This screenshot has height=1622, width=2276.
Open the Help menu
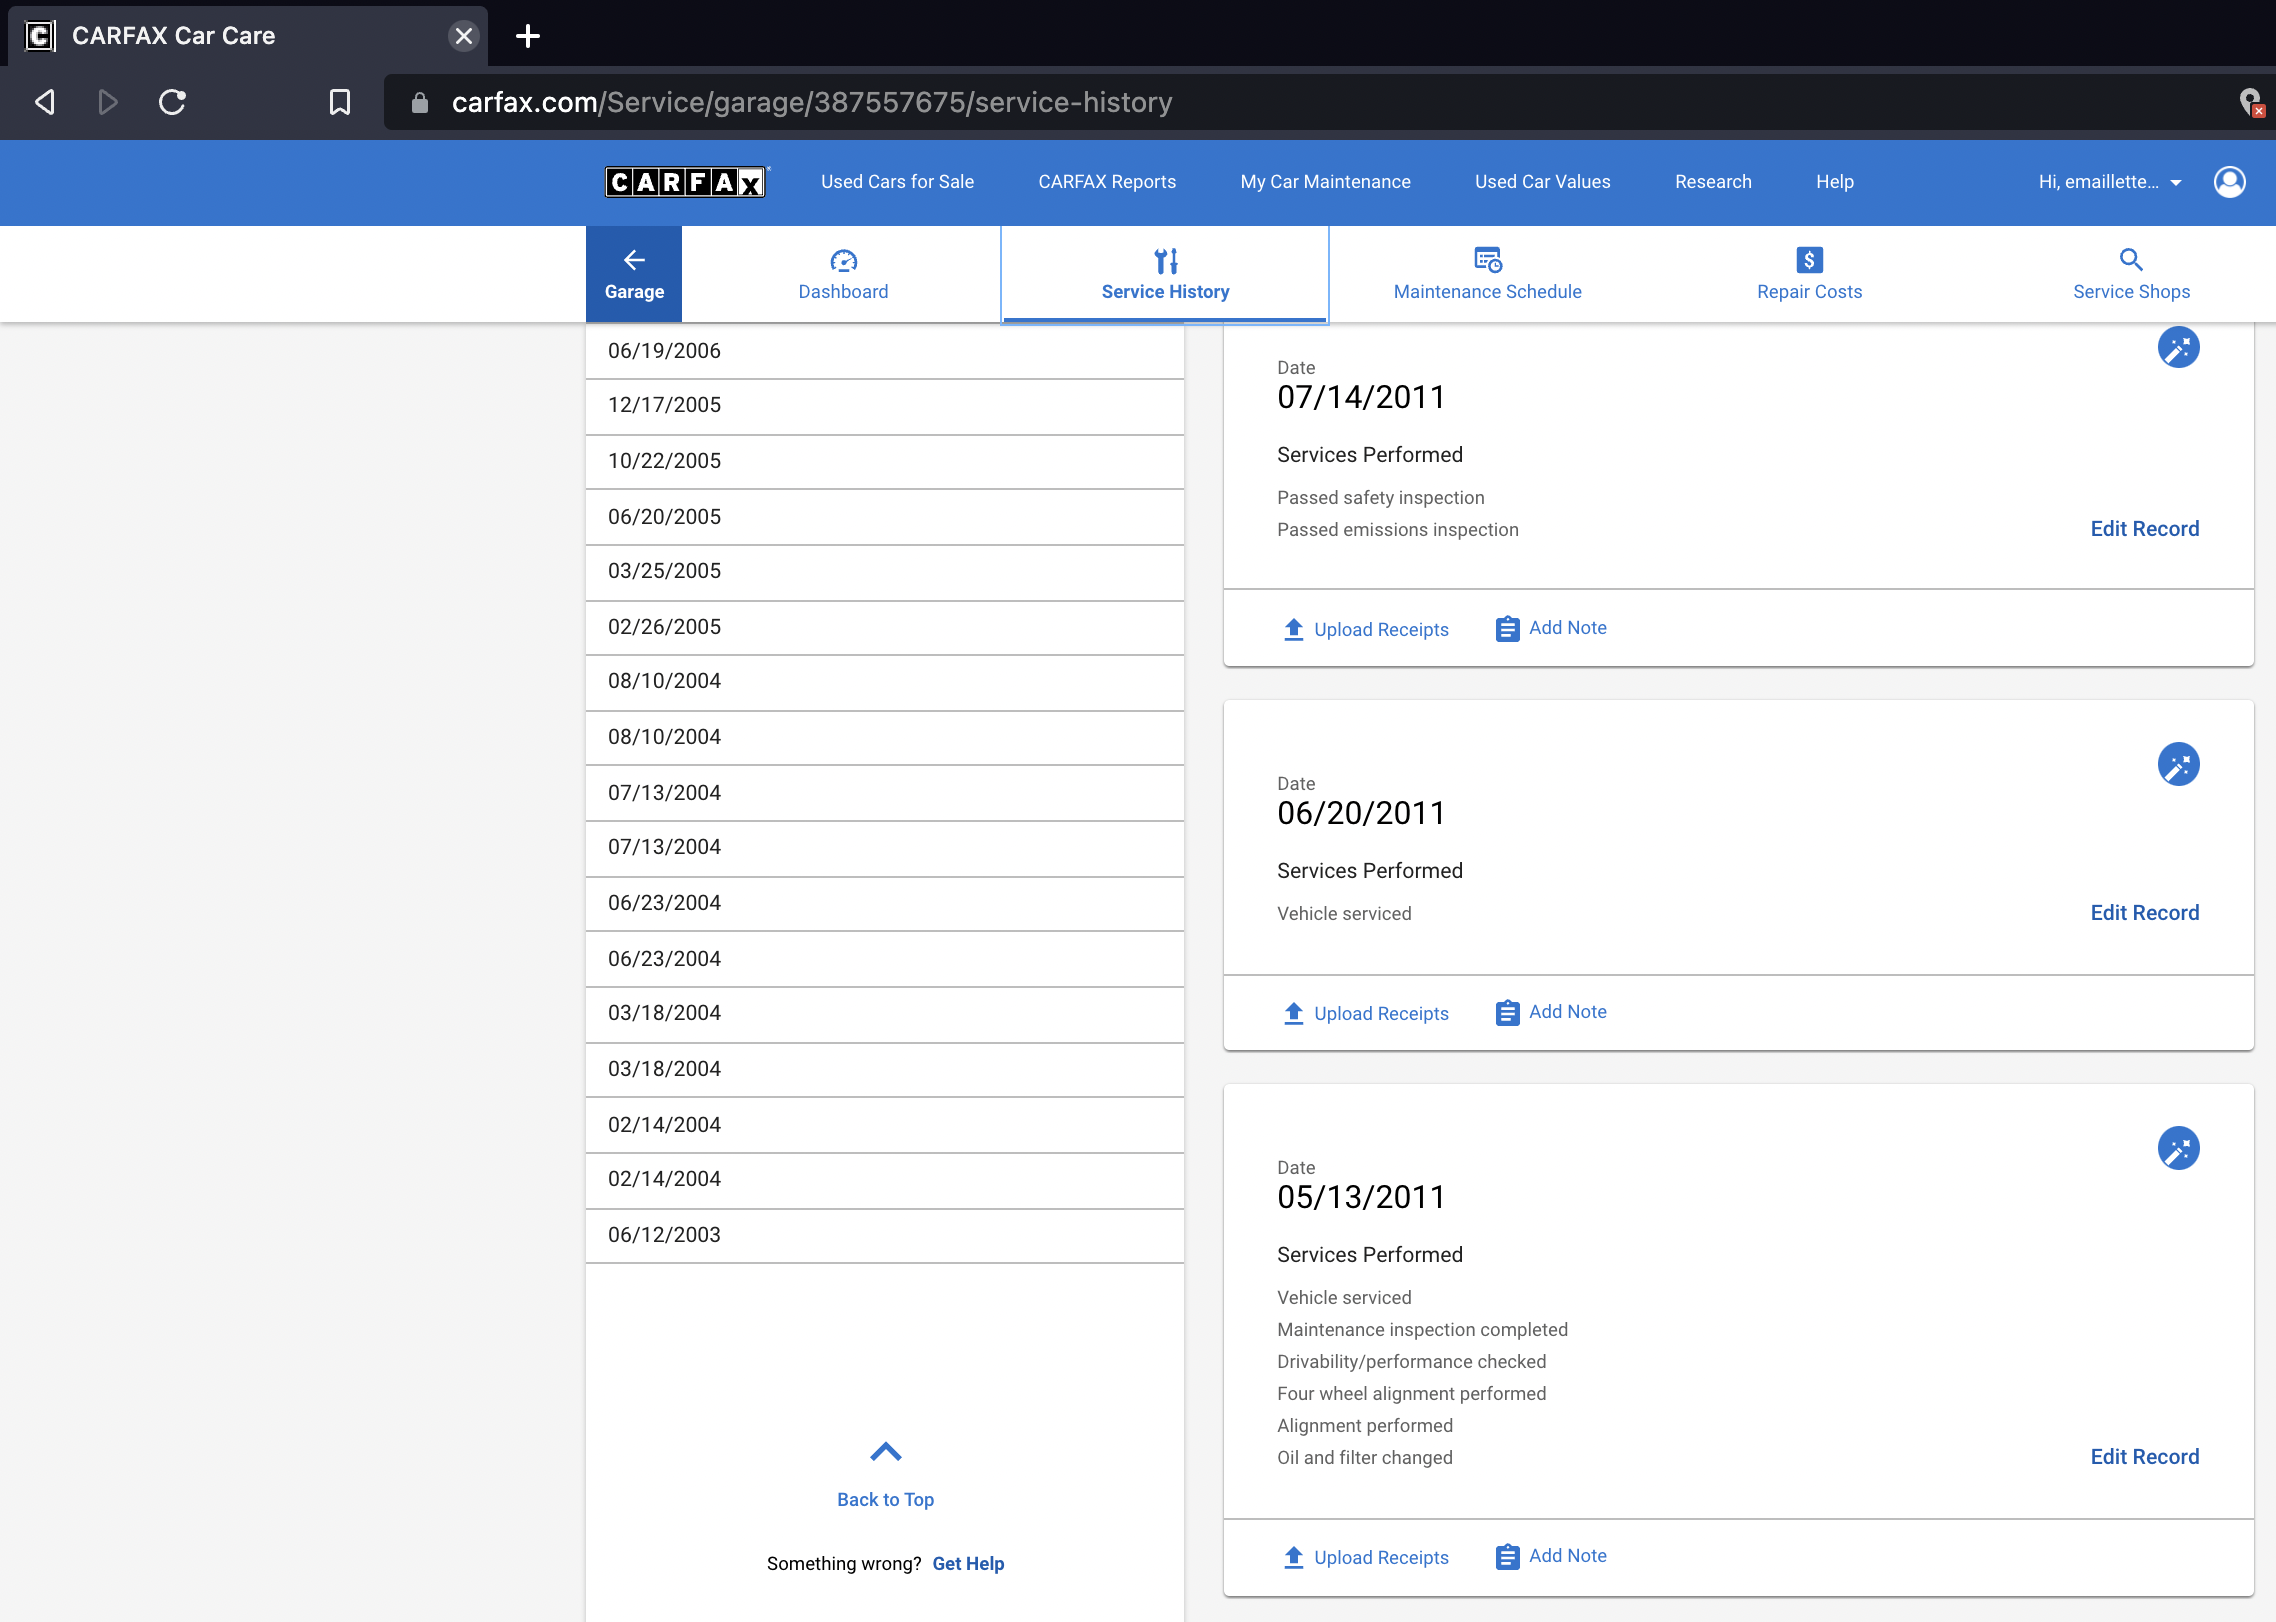[1834, 182]
